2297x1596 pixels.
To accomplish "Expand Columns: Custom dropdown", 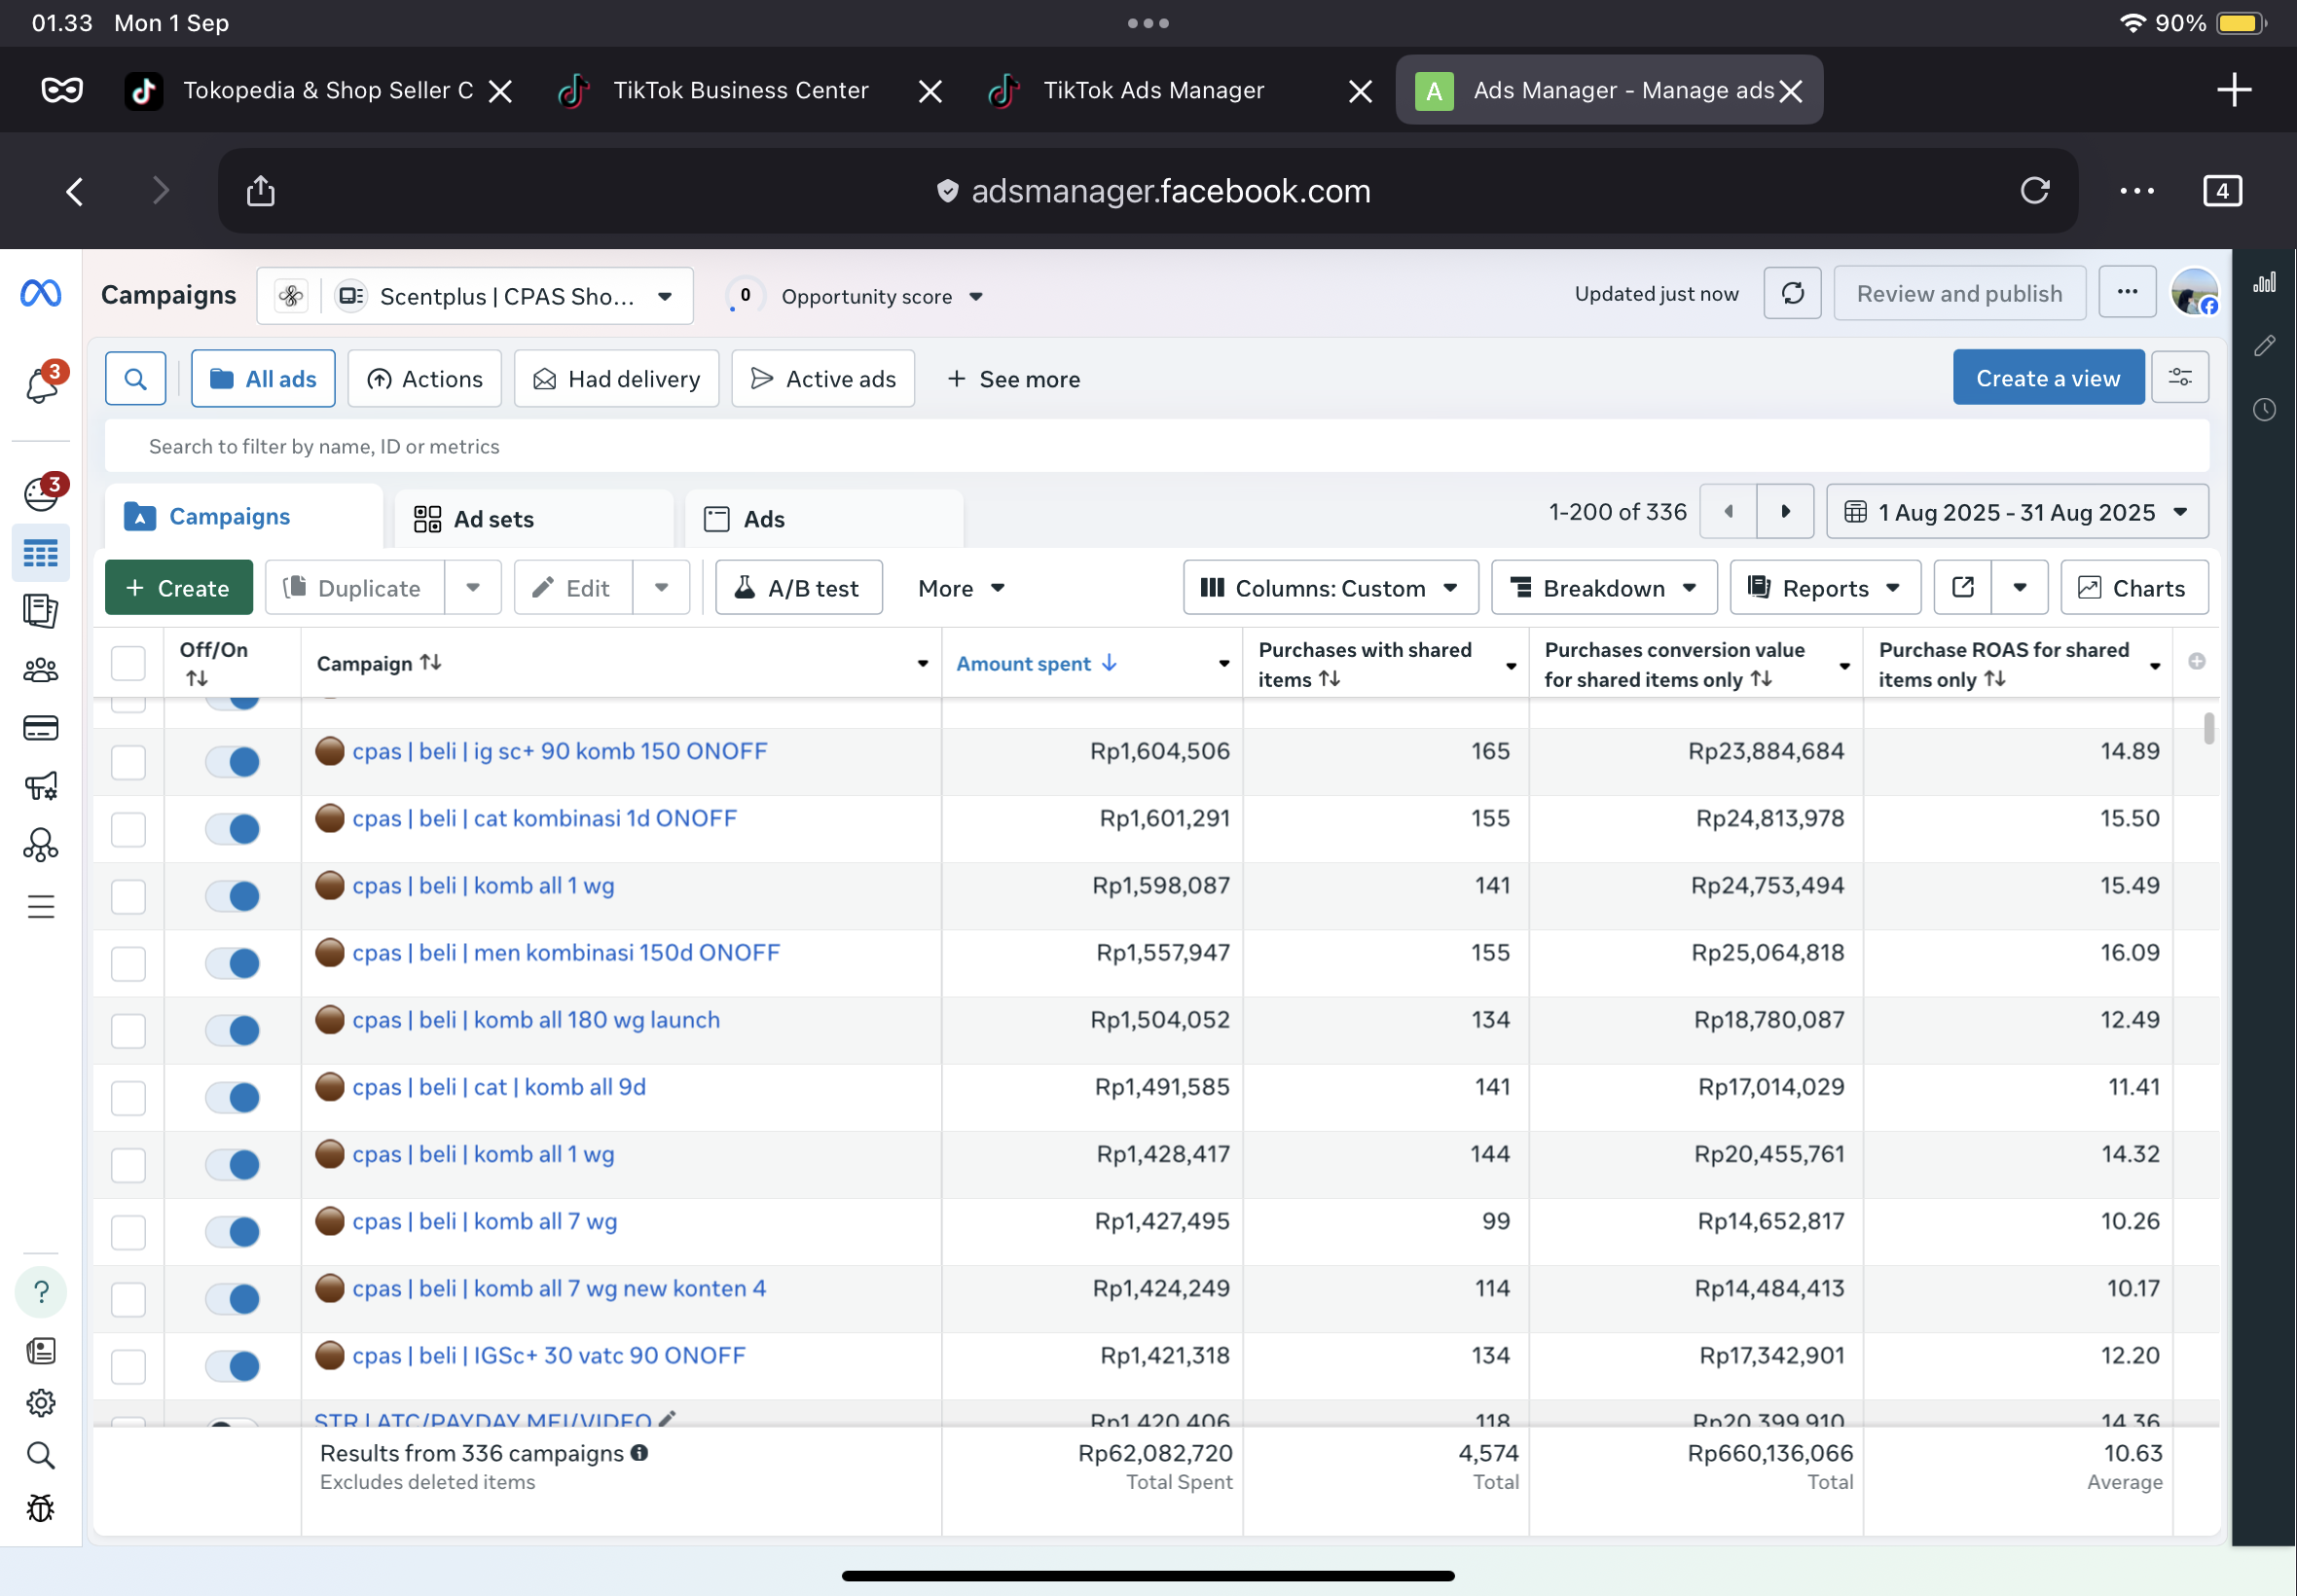I will (1330, 587).
